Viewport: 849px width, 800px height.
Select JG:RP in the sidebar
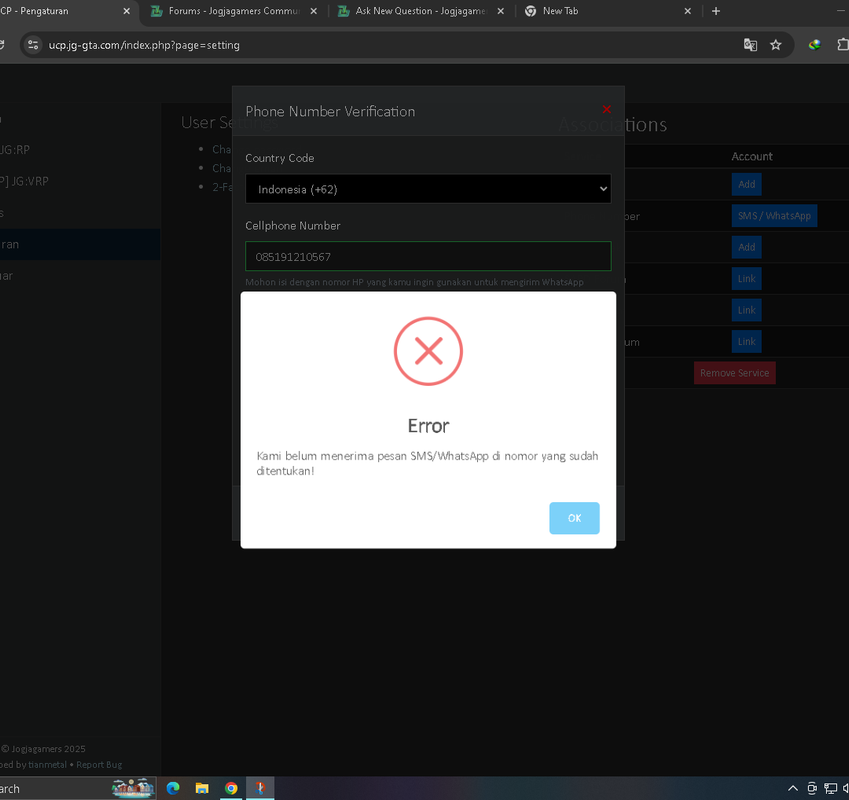pos(15,150)
